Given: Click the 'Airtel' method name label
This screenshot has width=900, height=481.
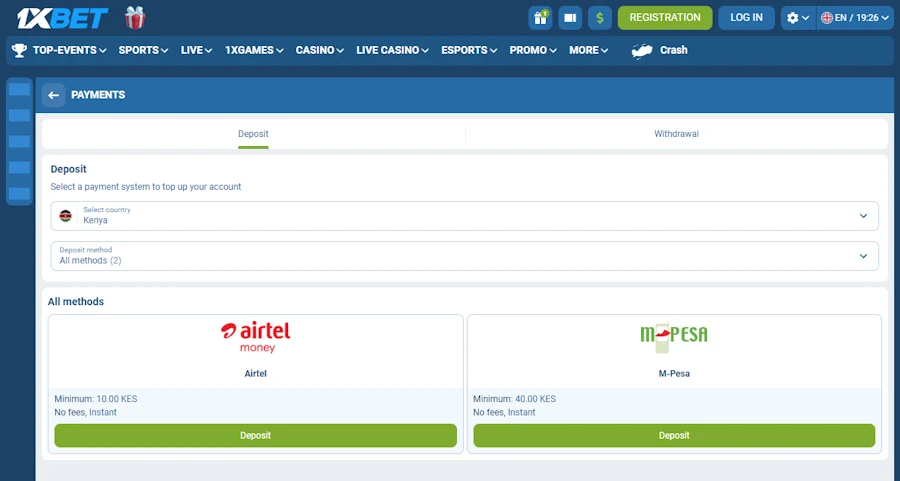Looking at the screenshot, I should coord(255,374).
